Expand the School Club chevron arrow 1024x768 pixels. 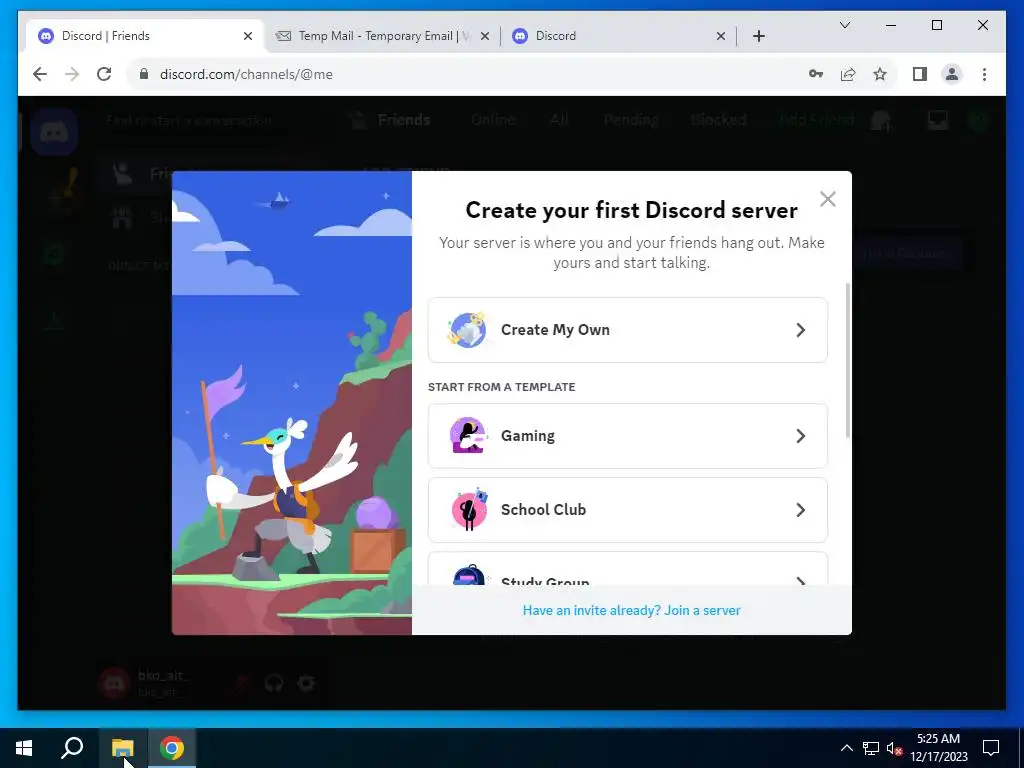coord(801,509)
